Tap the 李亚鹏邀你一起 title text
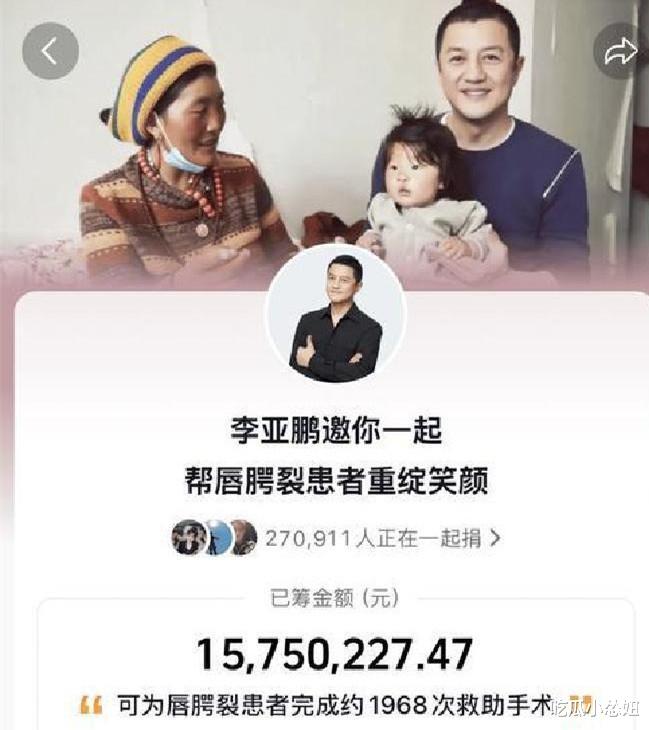 click(x=336, y=430)
